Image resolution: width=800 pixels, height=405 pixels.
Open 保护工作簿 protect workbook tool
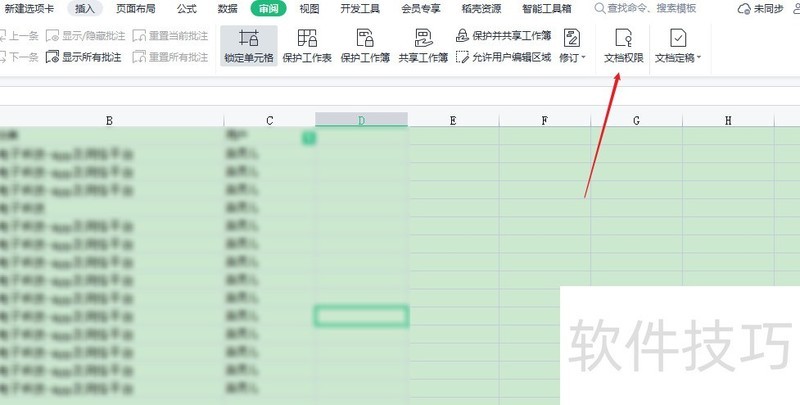(365, 46)
